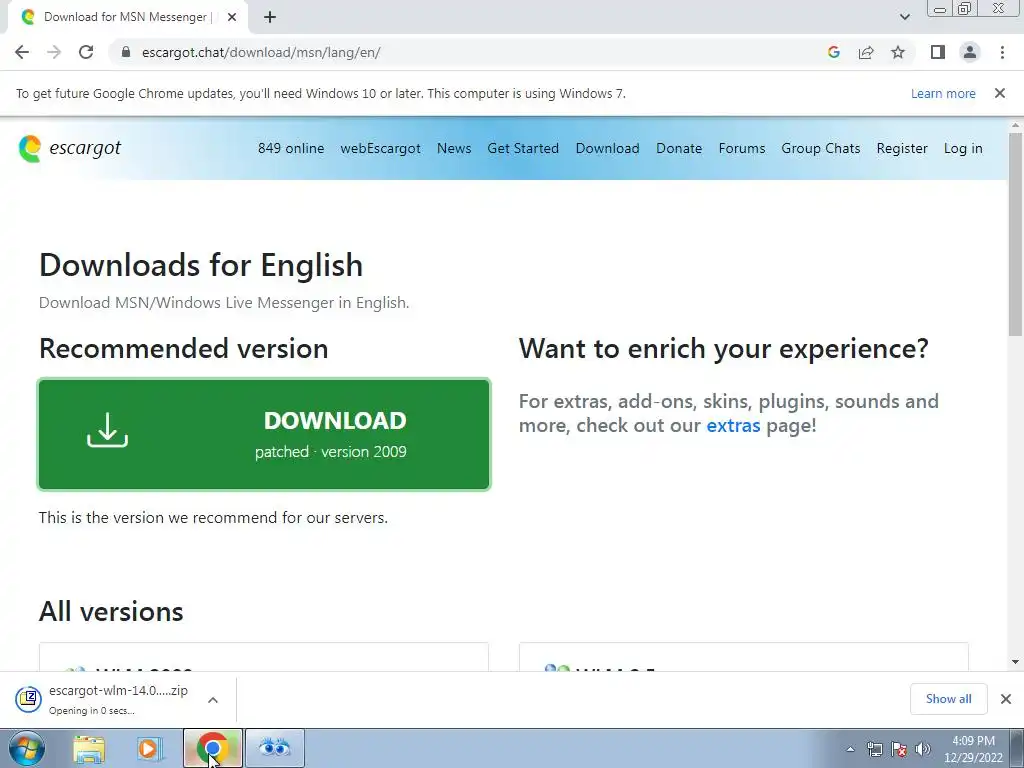Open the Chrome side panel
Viewport: 1024px width, 768px height.
(938, 52)
